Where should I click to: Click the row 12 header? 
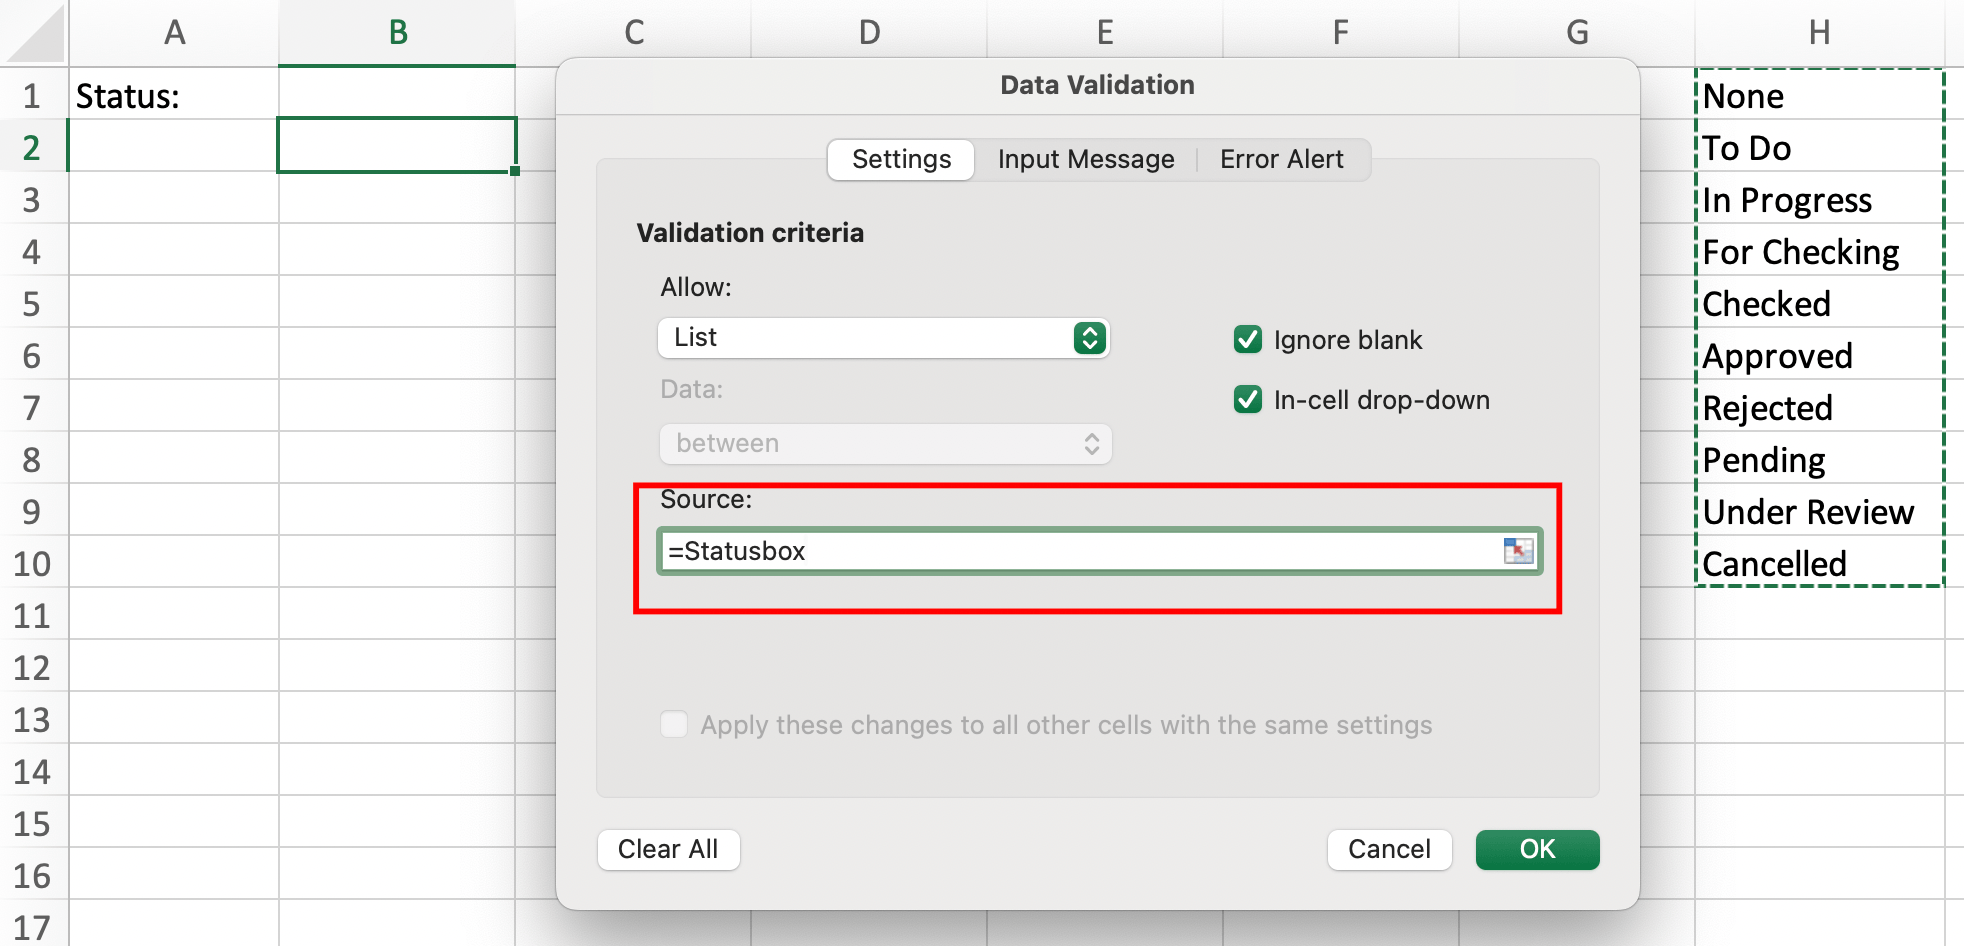pos(32,668)
